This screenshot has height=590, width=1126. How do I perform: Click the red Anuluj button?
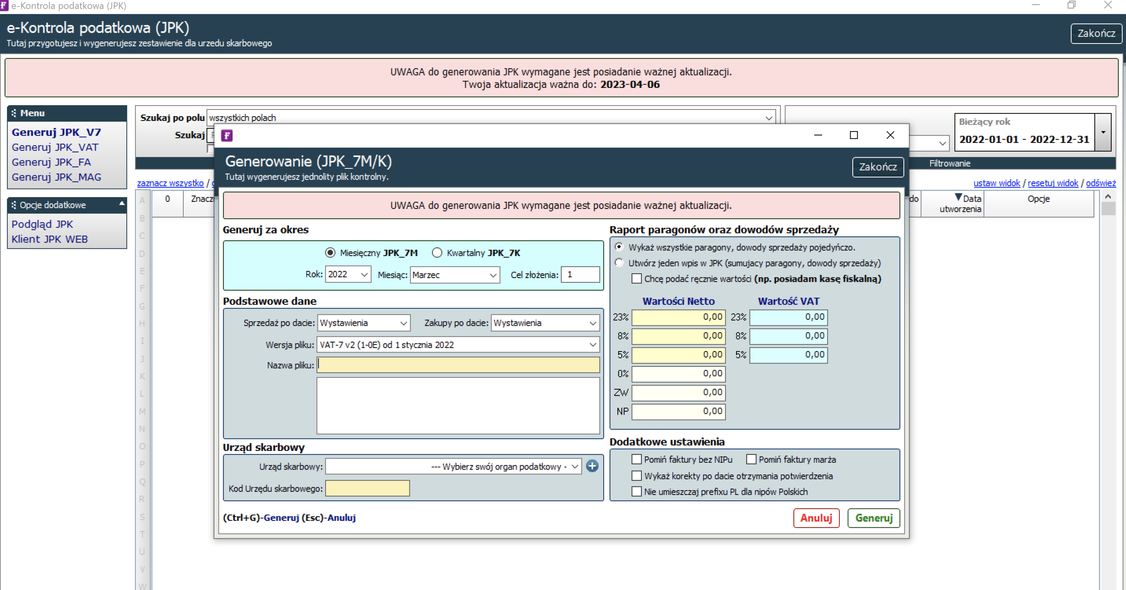[x=816, y=518]
